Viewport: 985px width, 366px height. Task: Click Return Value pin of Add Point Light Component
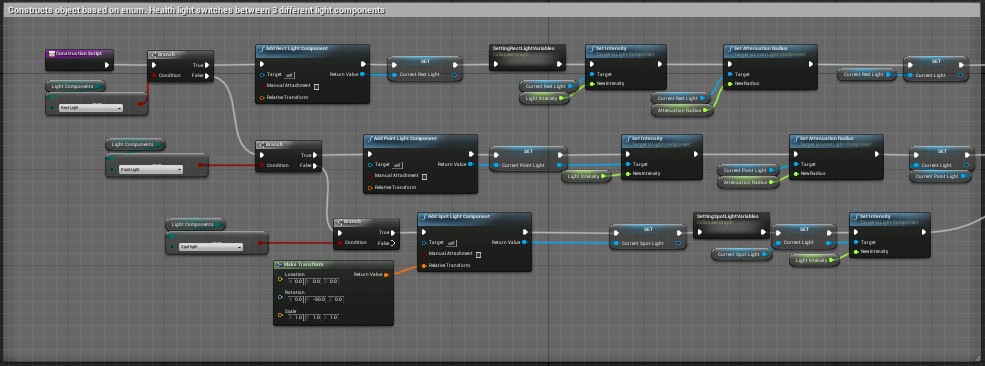click(x=472, y=164)
